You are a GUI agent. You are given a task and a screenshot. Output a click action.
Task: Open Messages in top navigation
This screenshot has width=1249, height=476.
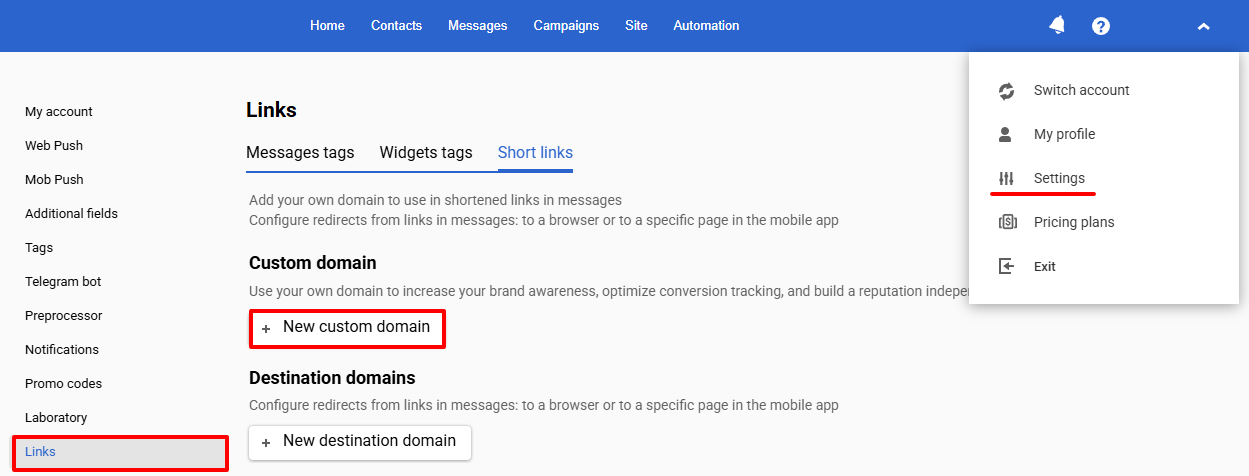point(478,26)
